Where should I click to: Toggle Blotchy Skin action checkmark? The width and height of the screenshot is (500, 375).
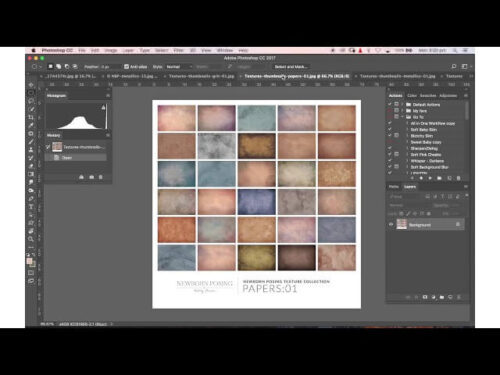[390, 135]
